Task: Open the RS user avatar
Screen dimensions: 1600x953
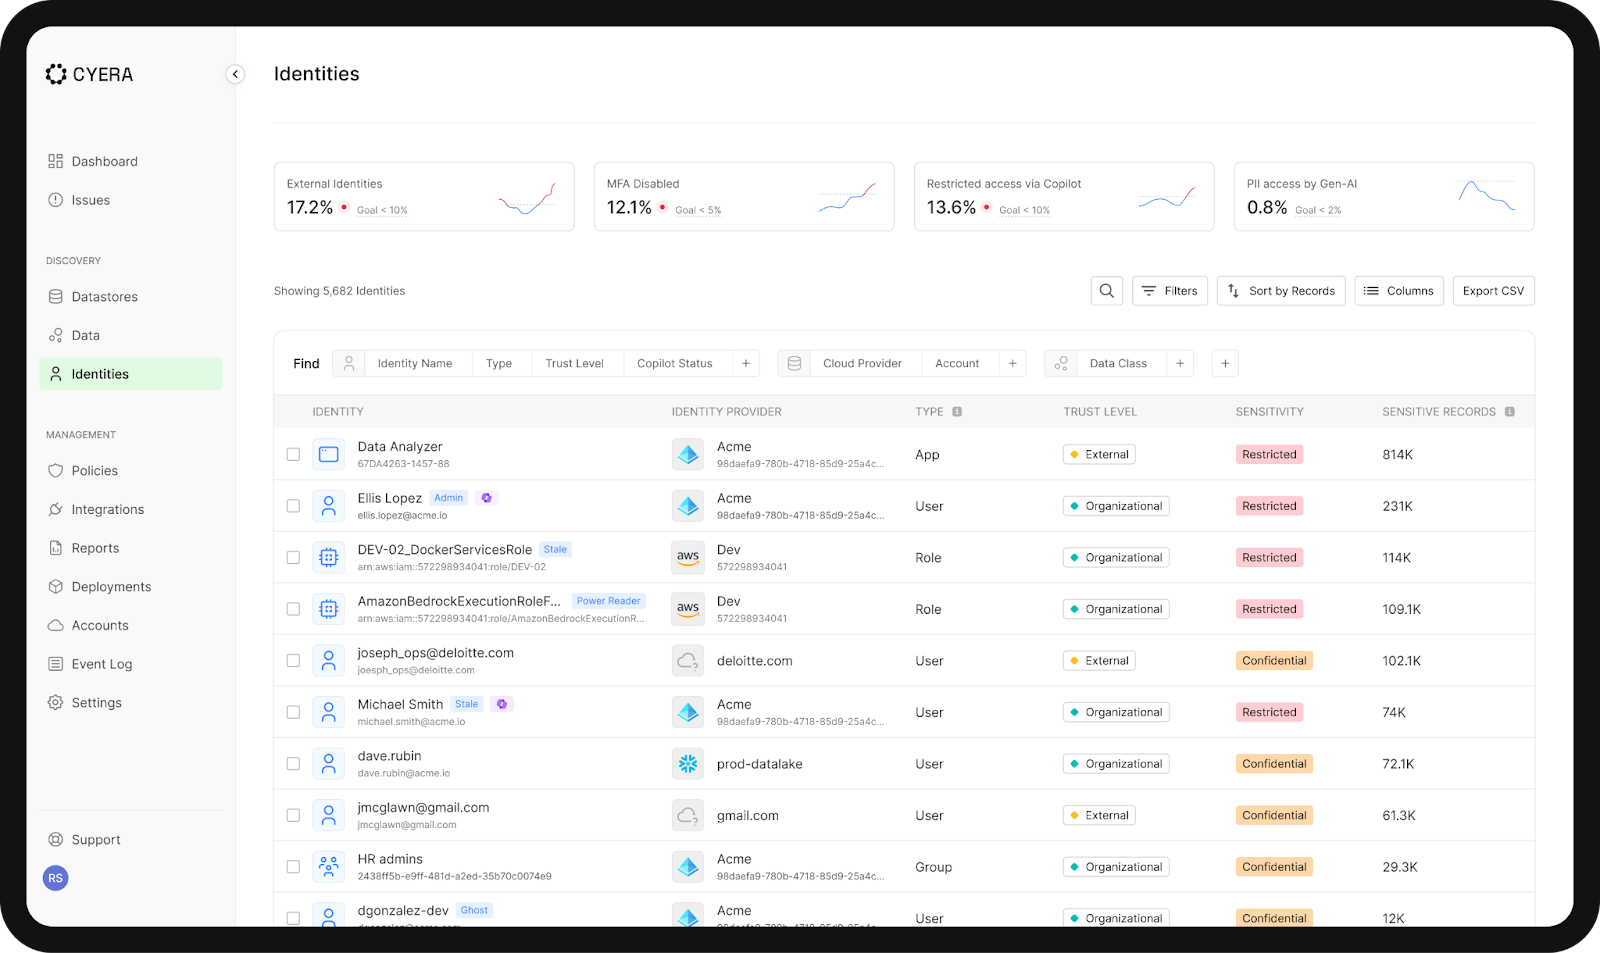Action: coord(56,878)
